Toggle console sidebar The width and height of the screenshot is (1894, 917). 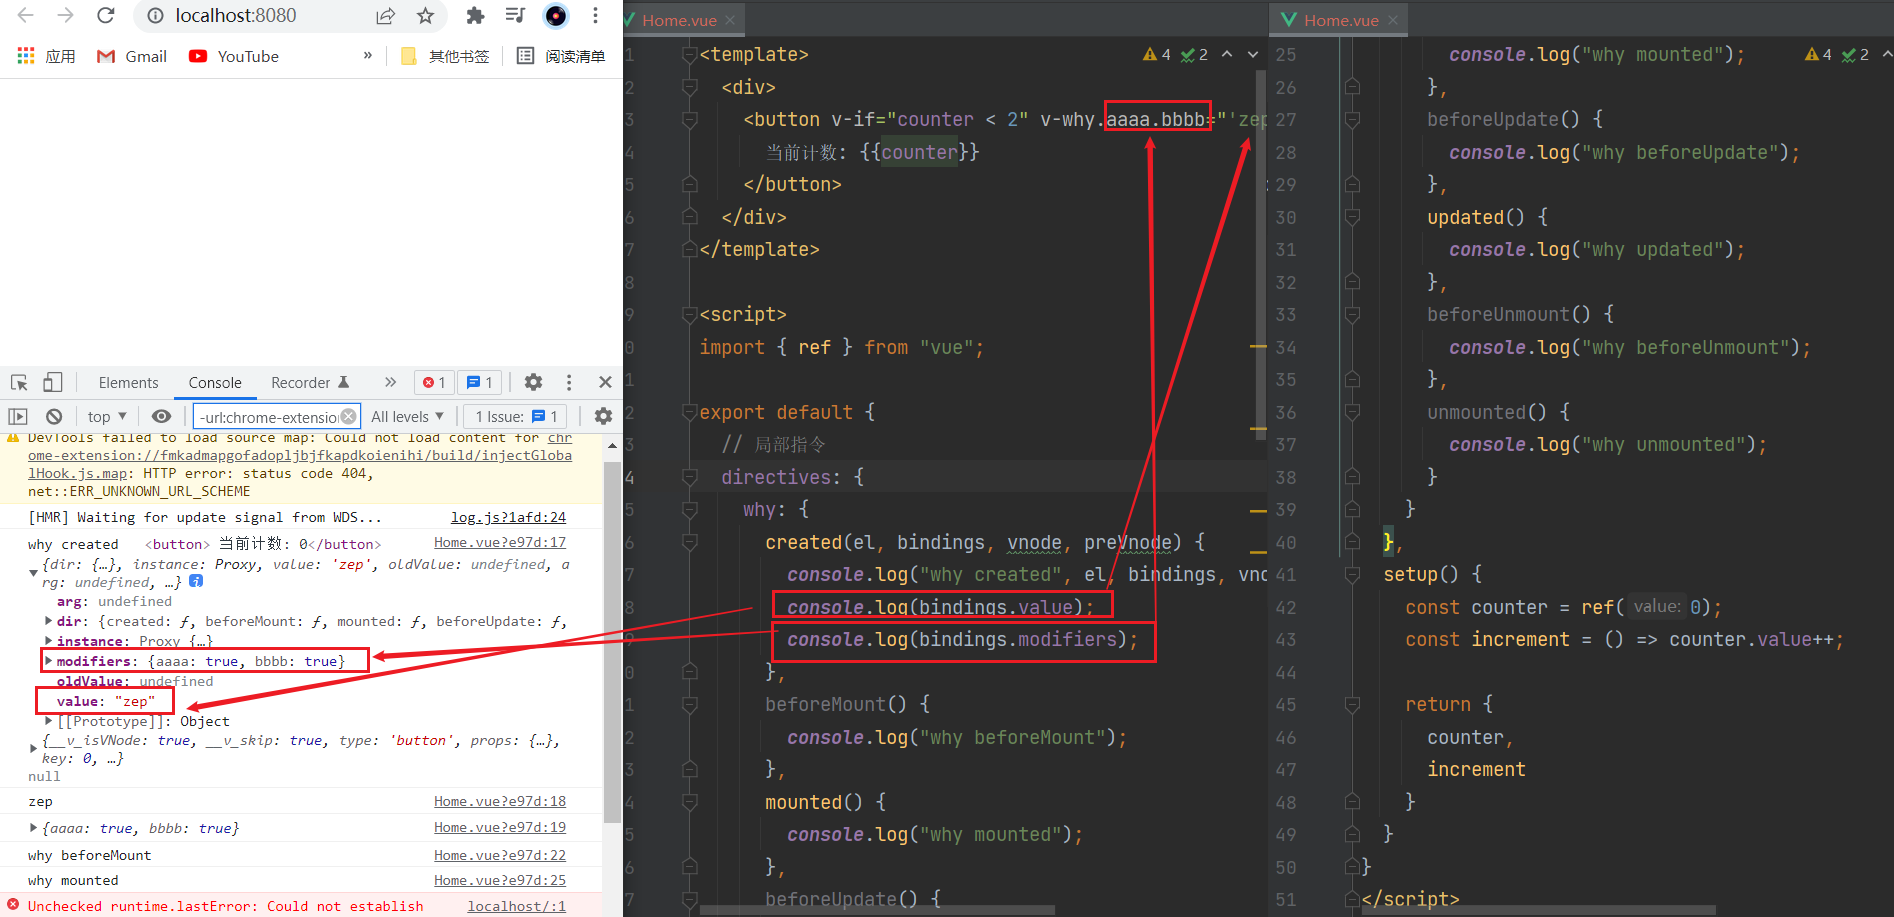click(x=18, y=416)
